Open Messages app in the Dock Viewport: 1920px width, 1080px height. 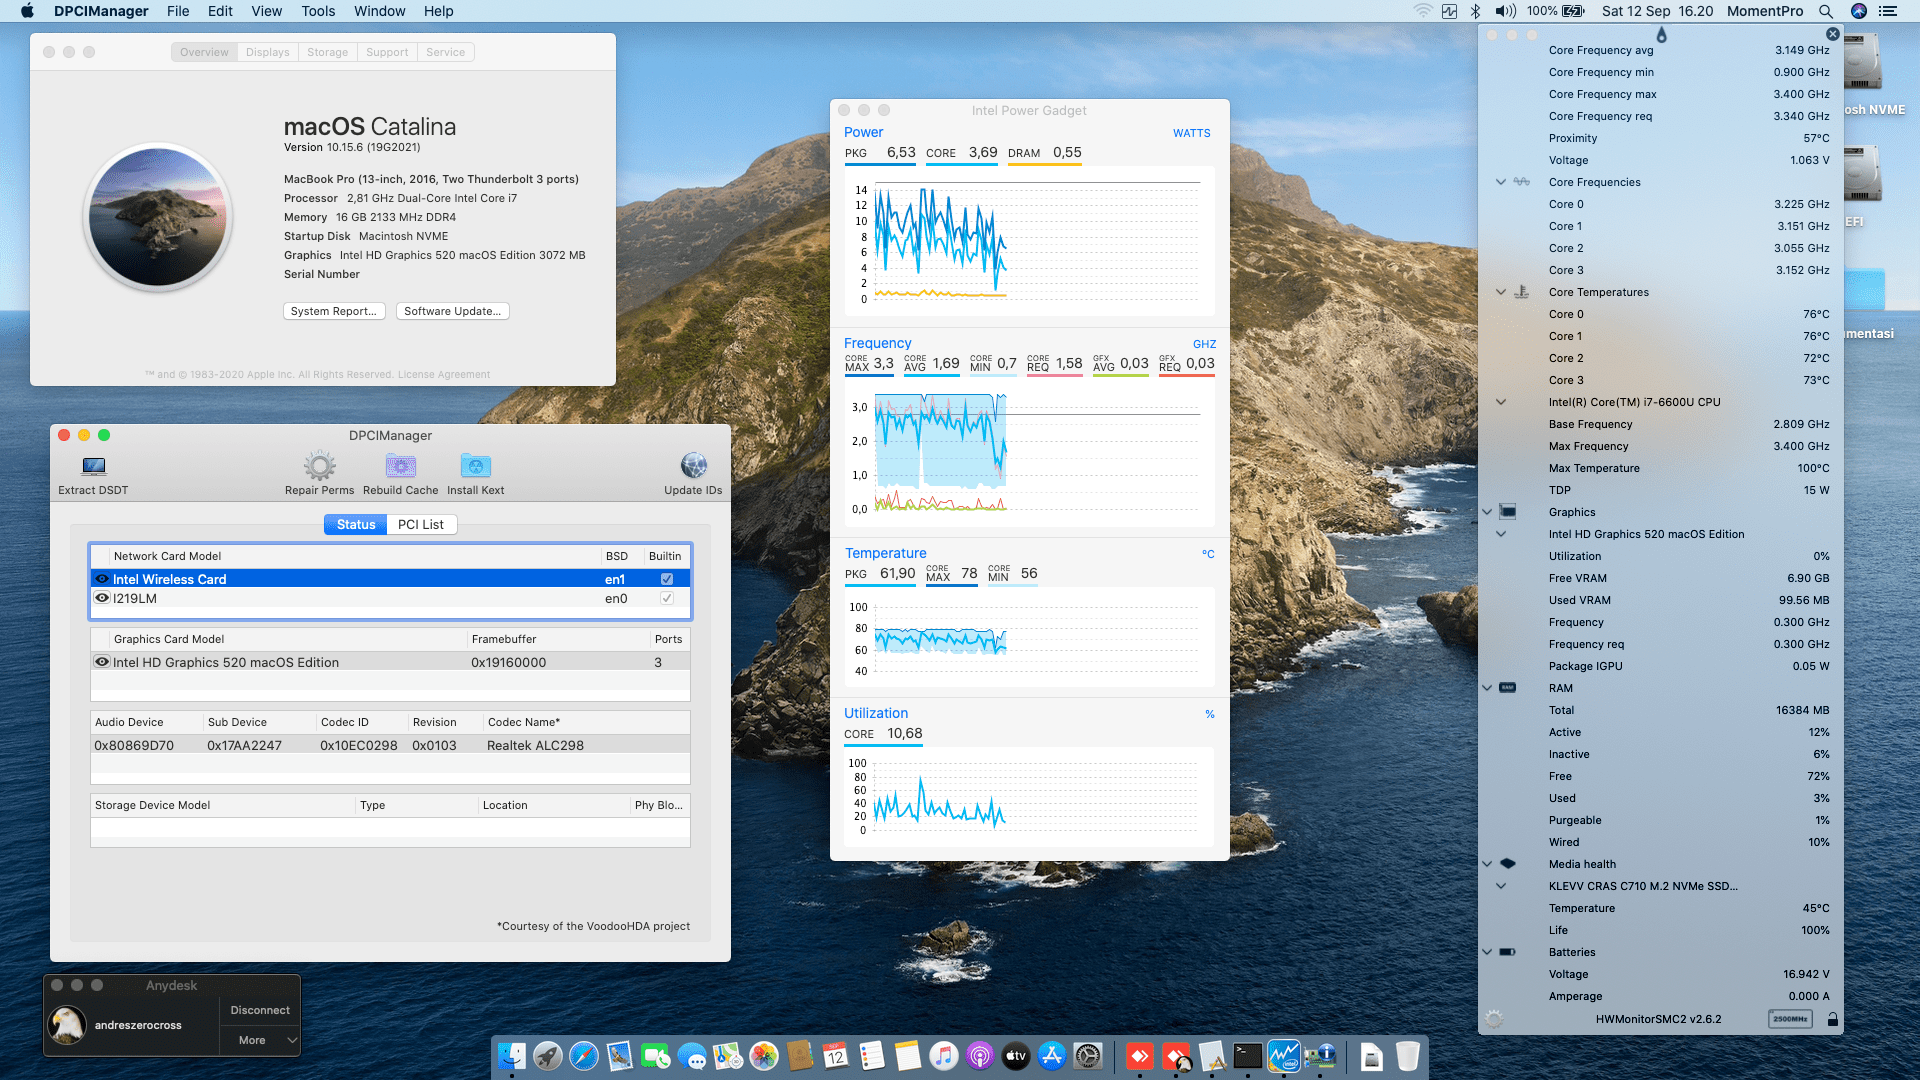click(692, 1056)
